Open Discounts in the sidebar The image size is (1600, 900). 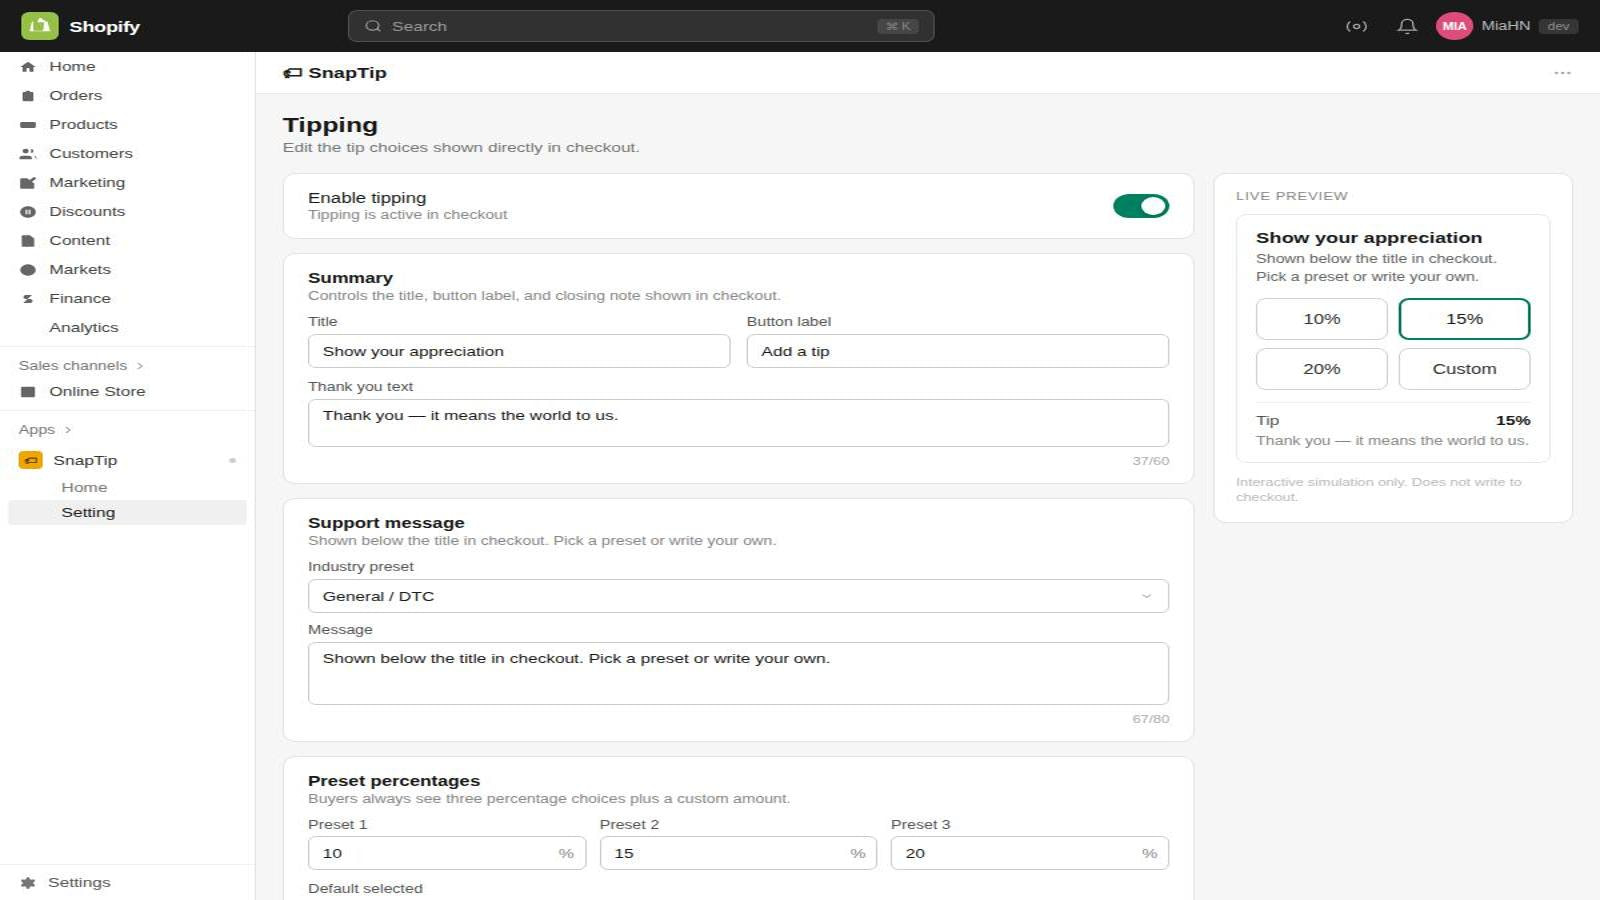click(87, 212)
